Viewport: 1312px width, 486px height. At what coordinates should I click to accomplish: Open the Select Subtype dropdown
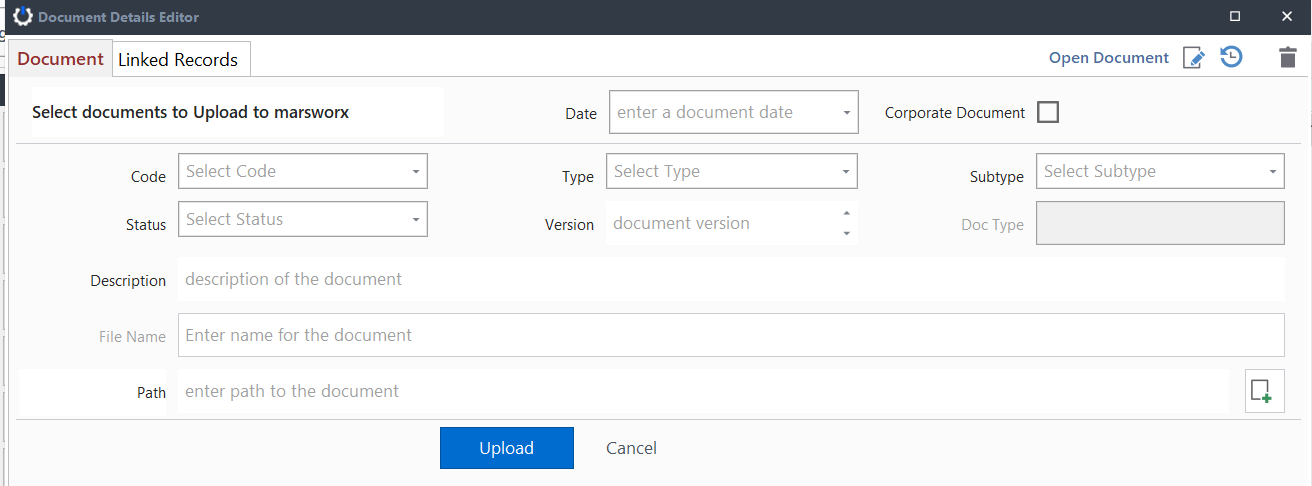(1160, 171)
